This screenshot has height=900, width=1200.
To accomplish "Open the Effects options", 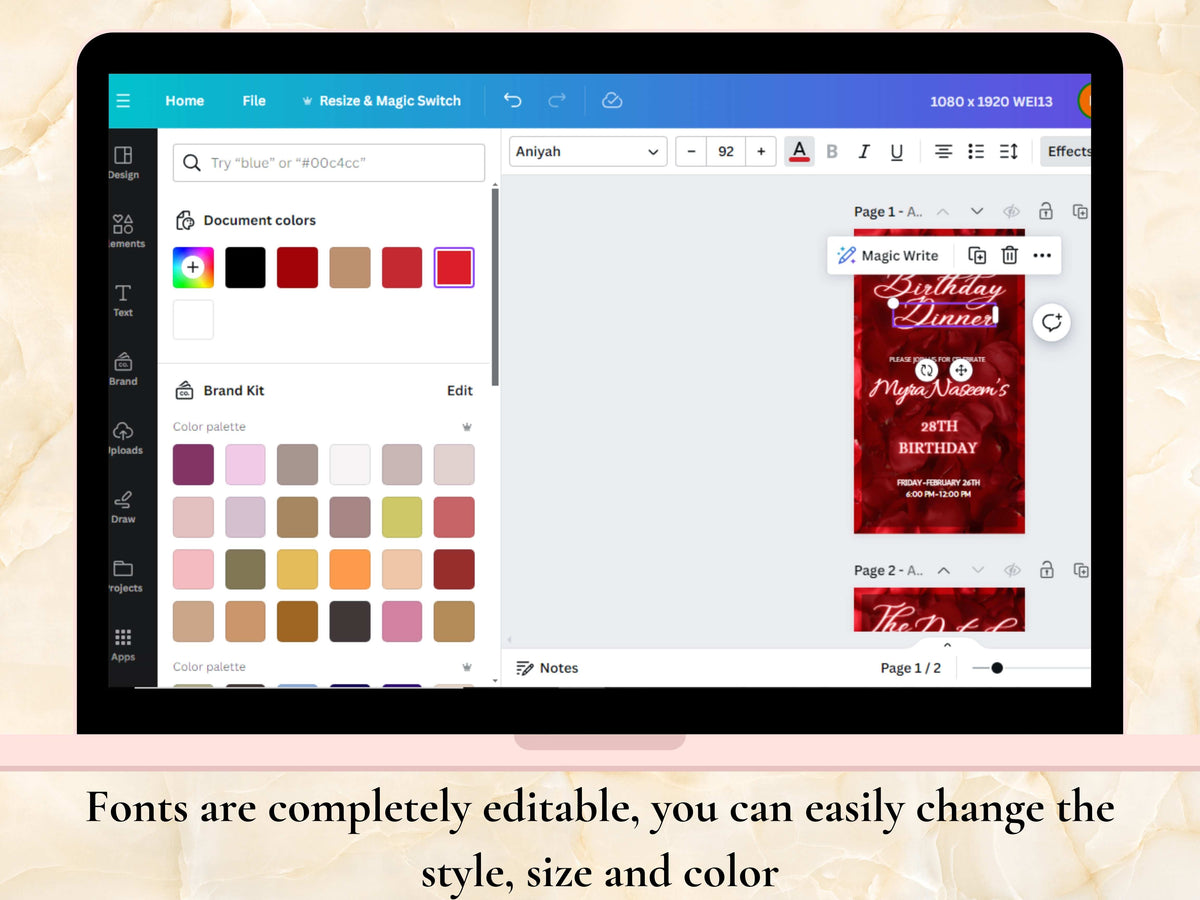I will point(1066,152).
